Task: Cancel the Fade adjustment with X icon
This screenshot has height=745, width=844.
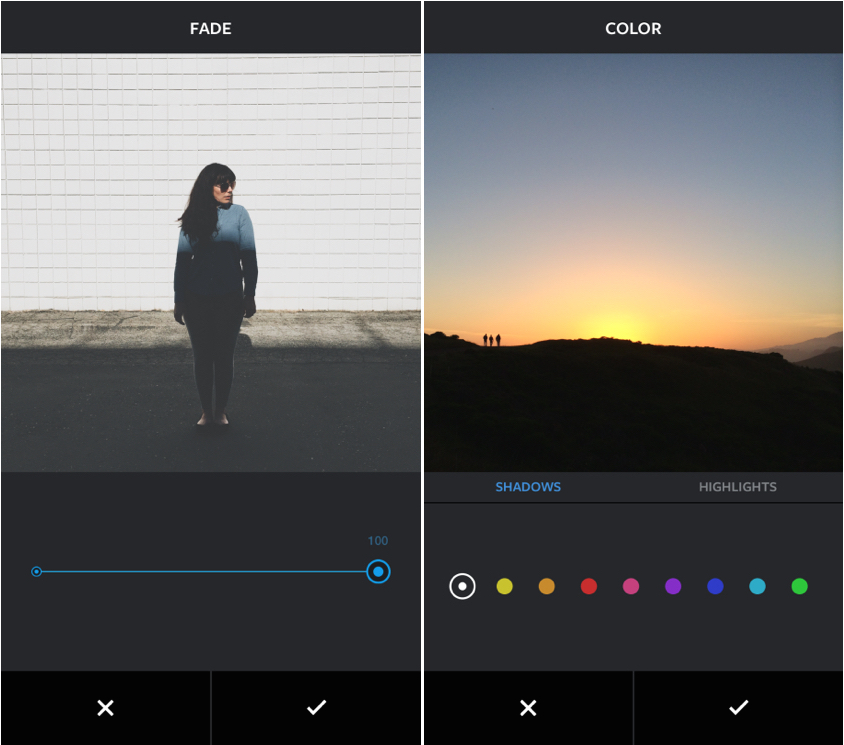Action: tap(105, 708)
